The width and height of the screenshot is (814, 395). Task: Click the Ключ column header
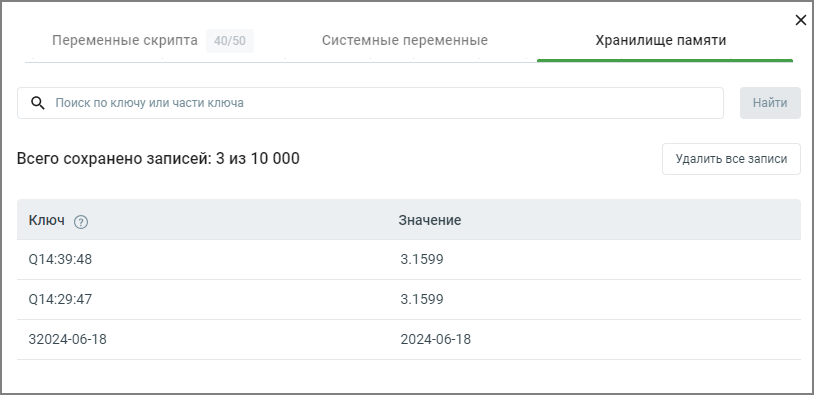pos(47,220)
